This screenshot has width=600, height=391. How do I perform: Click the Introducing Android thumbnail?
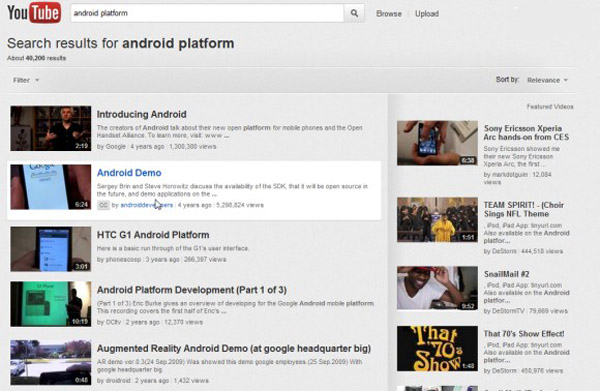pos(51,128)
